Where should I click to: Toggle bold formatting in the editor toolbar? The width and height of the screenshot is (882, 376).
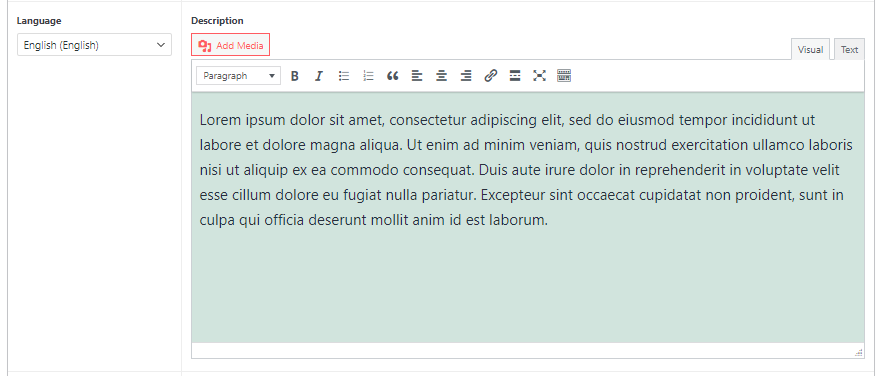[294, 76]
